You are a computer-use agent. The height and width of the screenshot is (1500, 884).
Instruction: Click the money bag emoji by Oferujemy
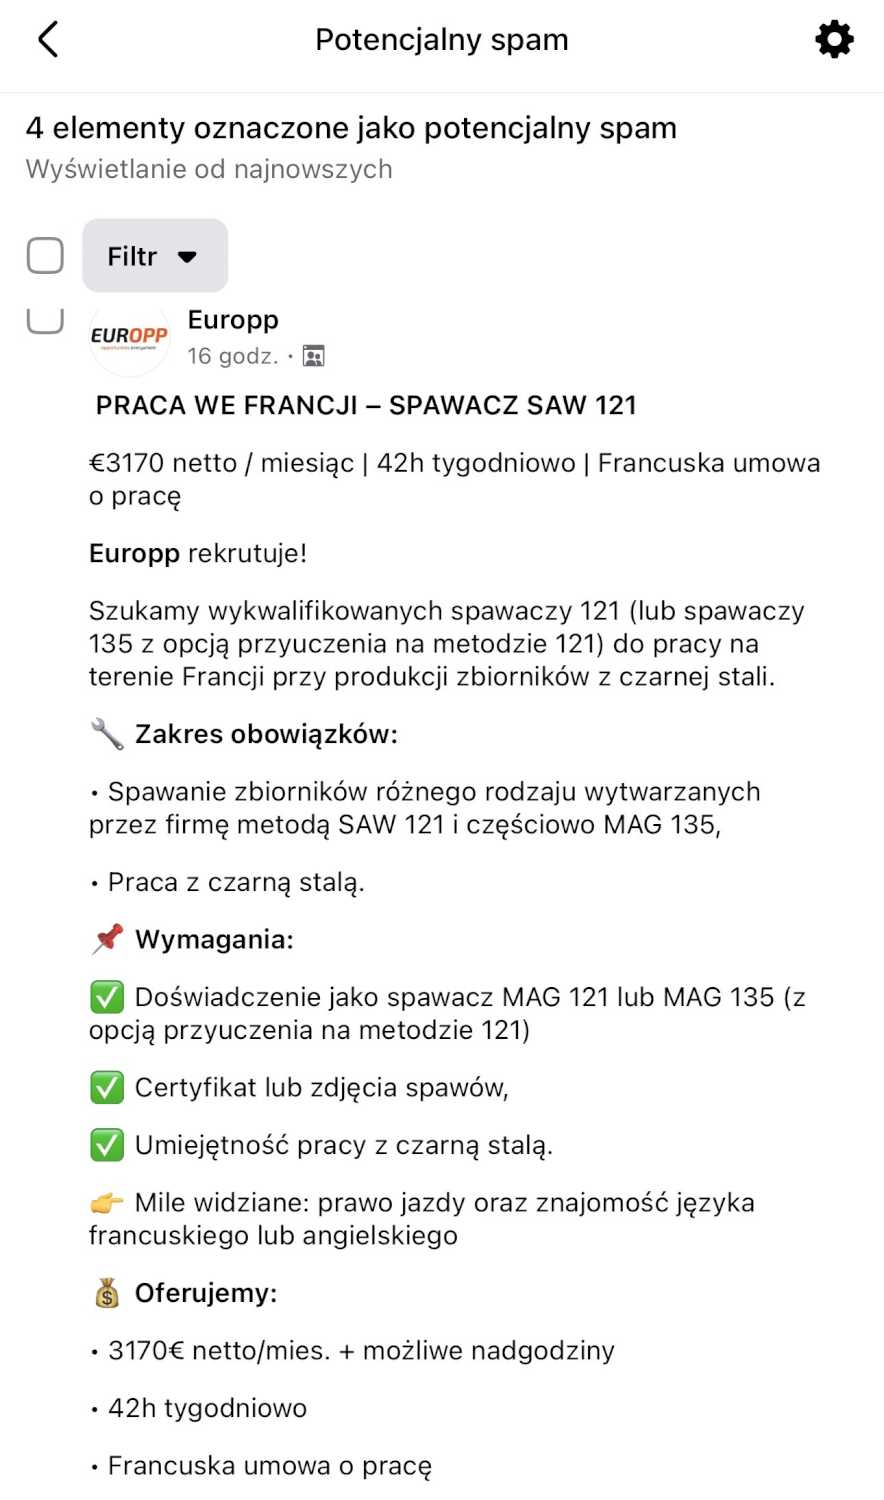pos(107,1293)
